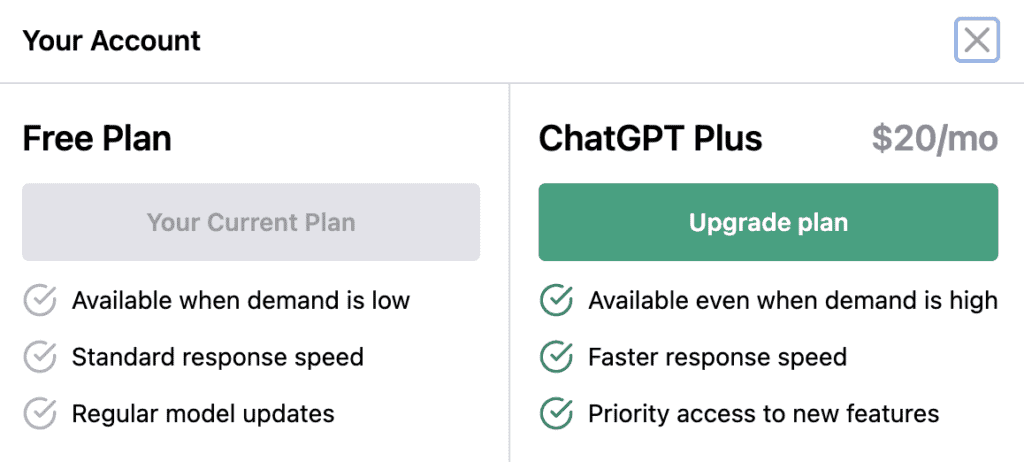Click checkmark icon beside Standard response speed
The image size is (1024, 462).
(x=40, y=357)
